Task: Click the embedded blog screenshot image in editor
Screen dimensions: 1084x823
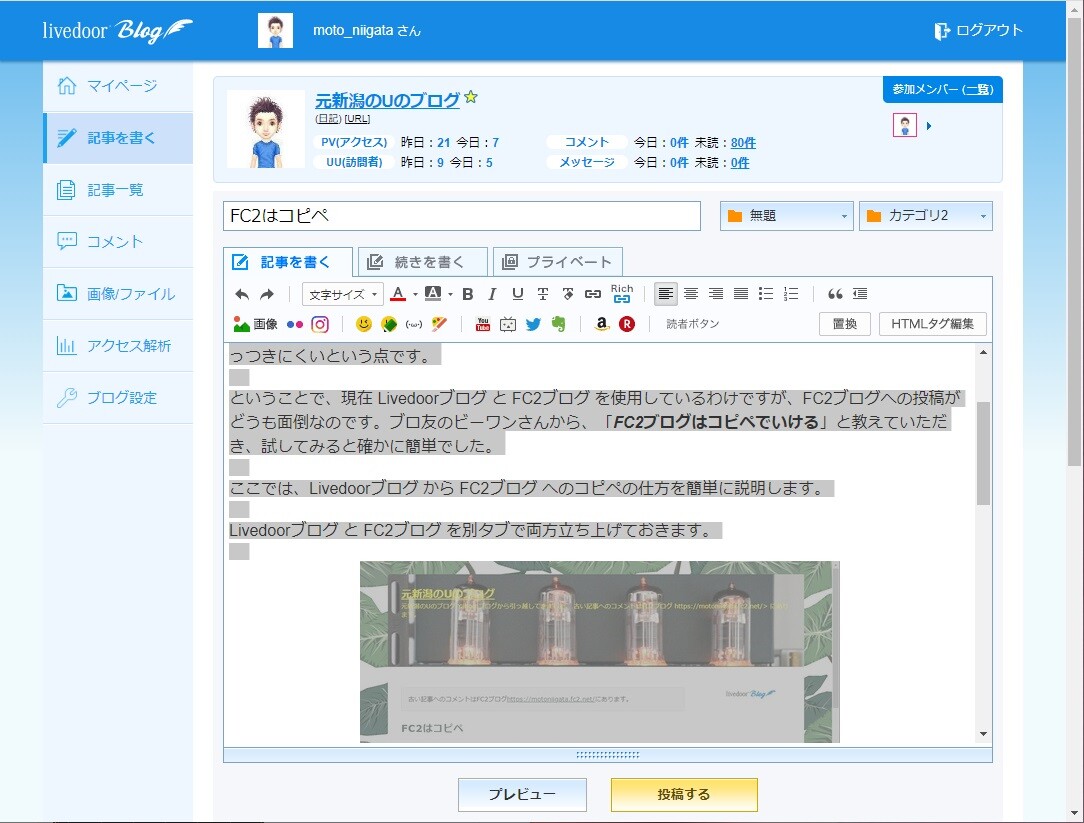Action: coord(599,651)
